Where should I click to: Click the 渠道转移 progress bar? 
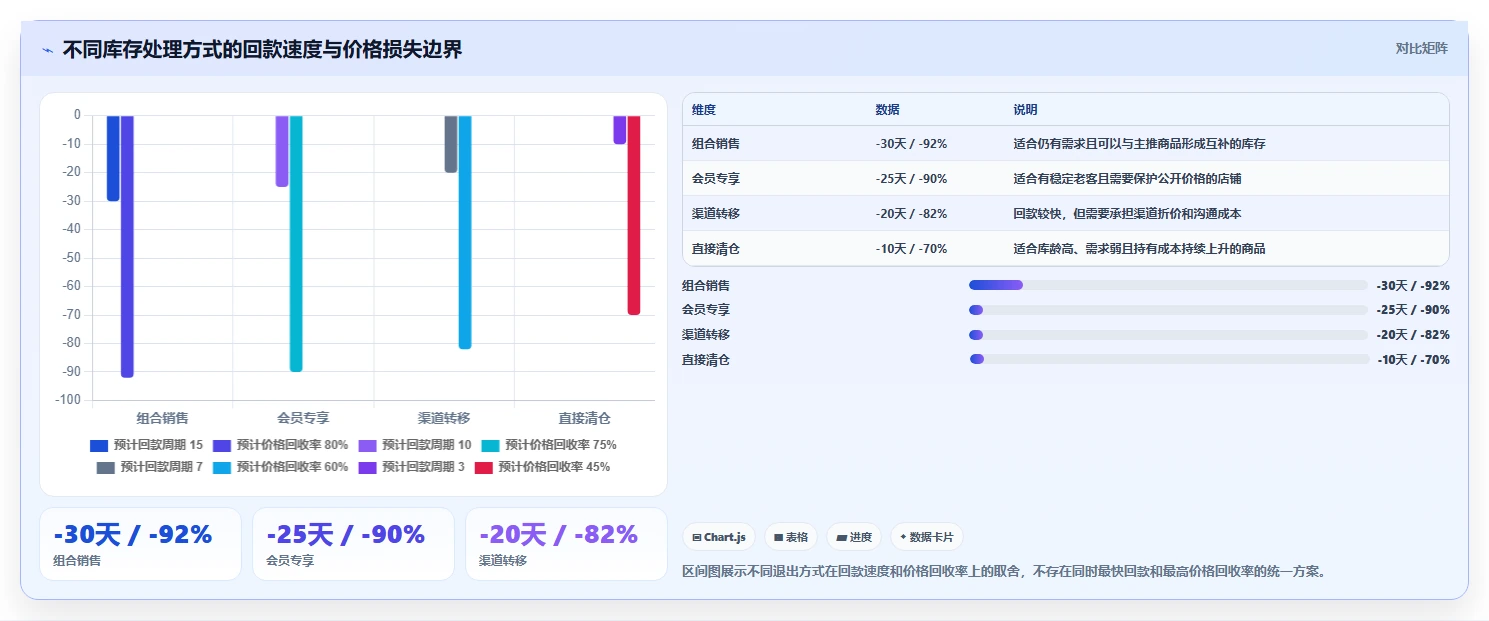pyautogui.click(x=1168, y=335)
